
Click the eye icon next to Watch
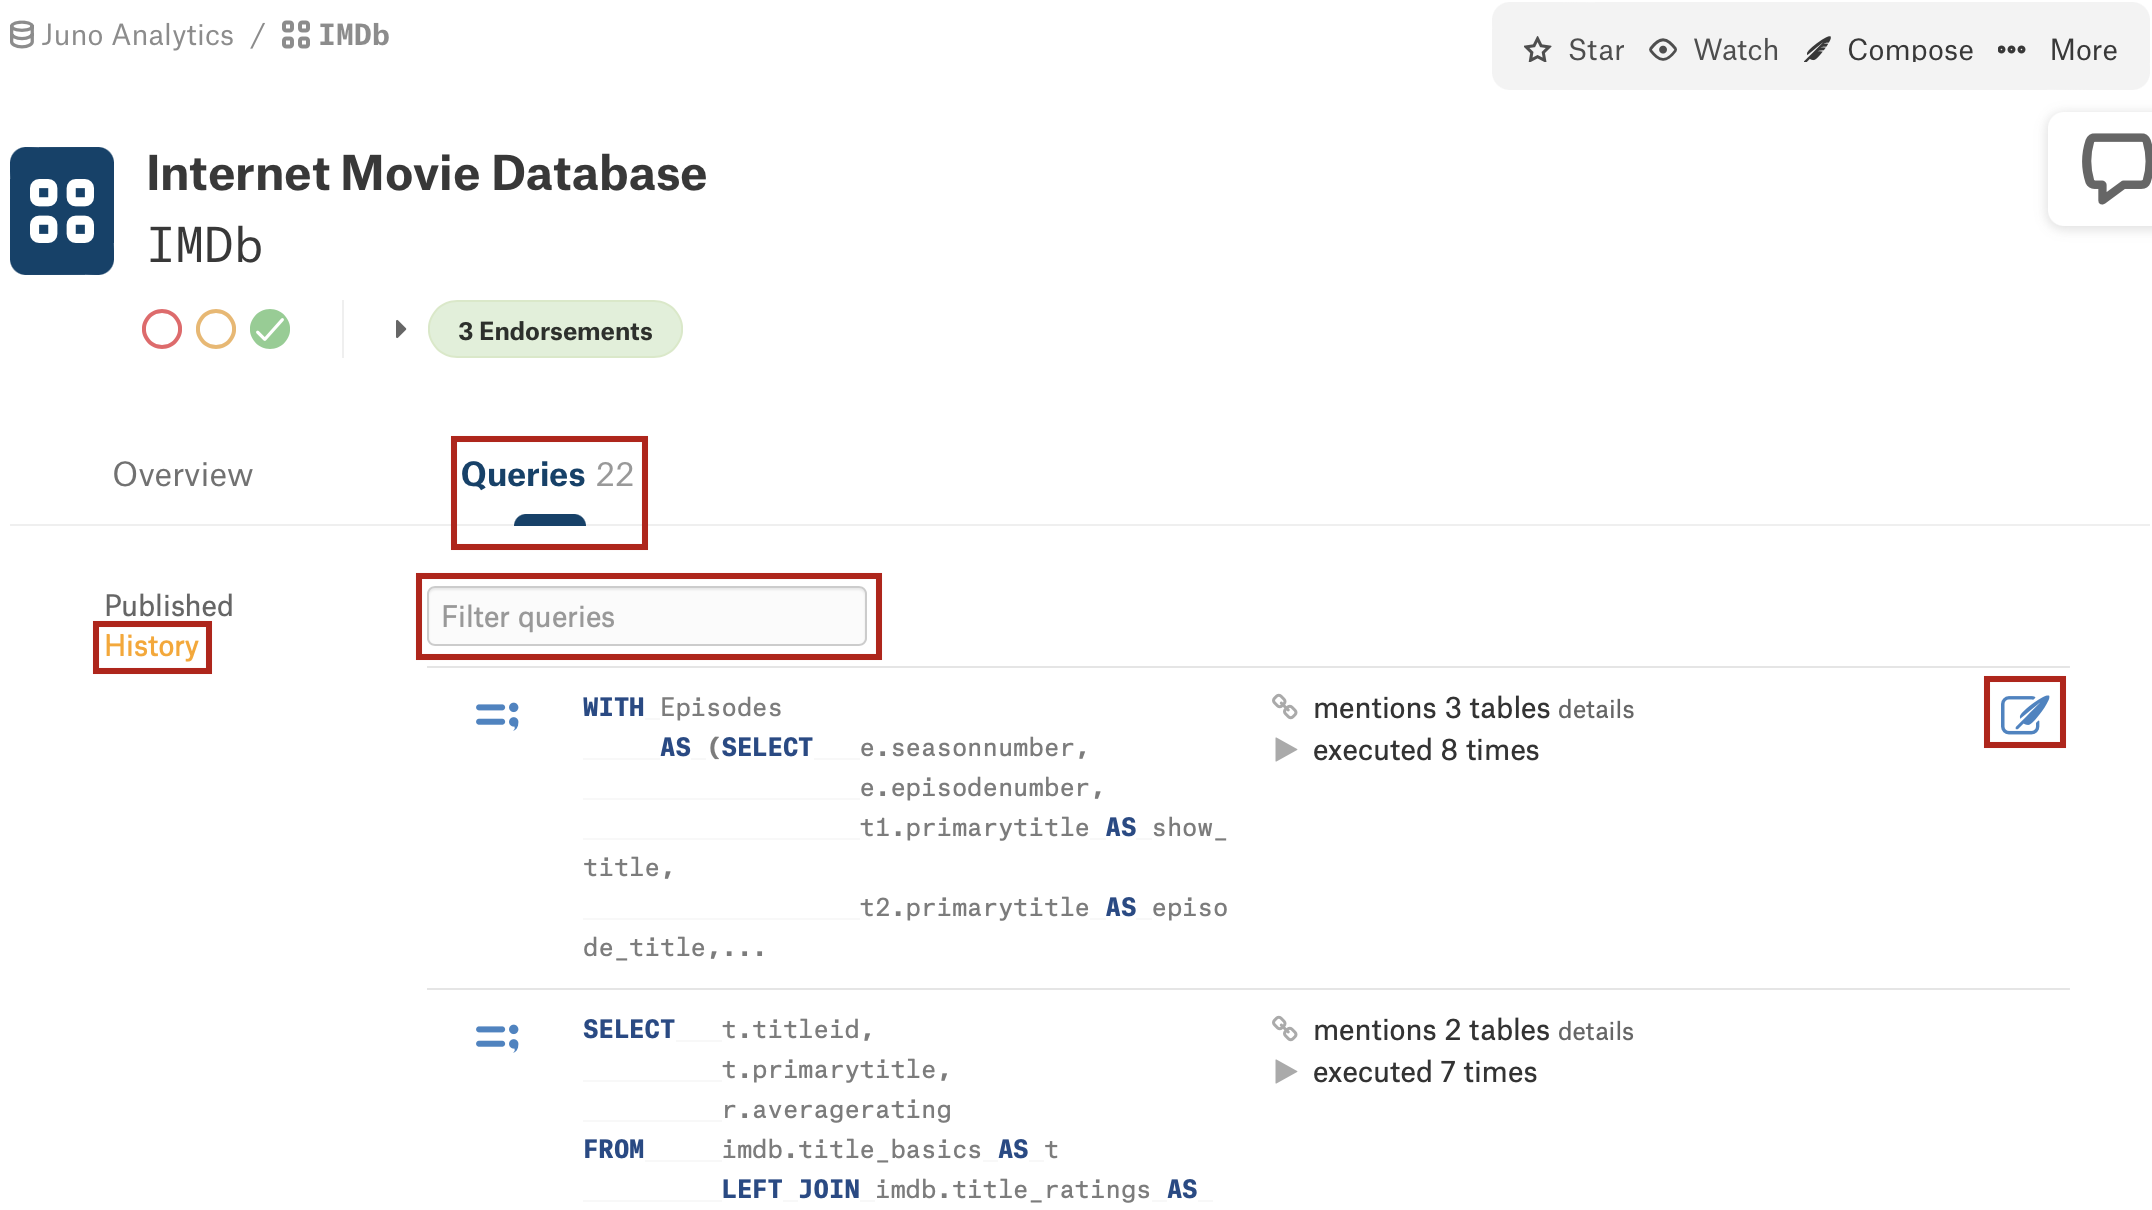(x=1663, y=50)
